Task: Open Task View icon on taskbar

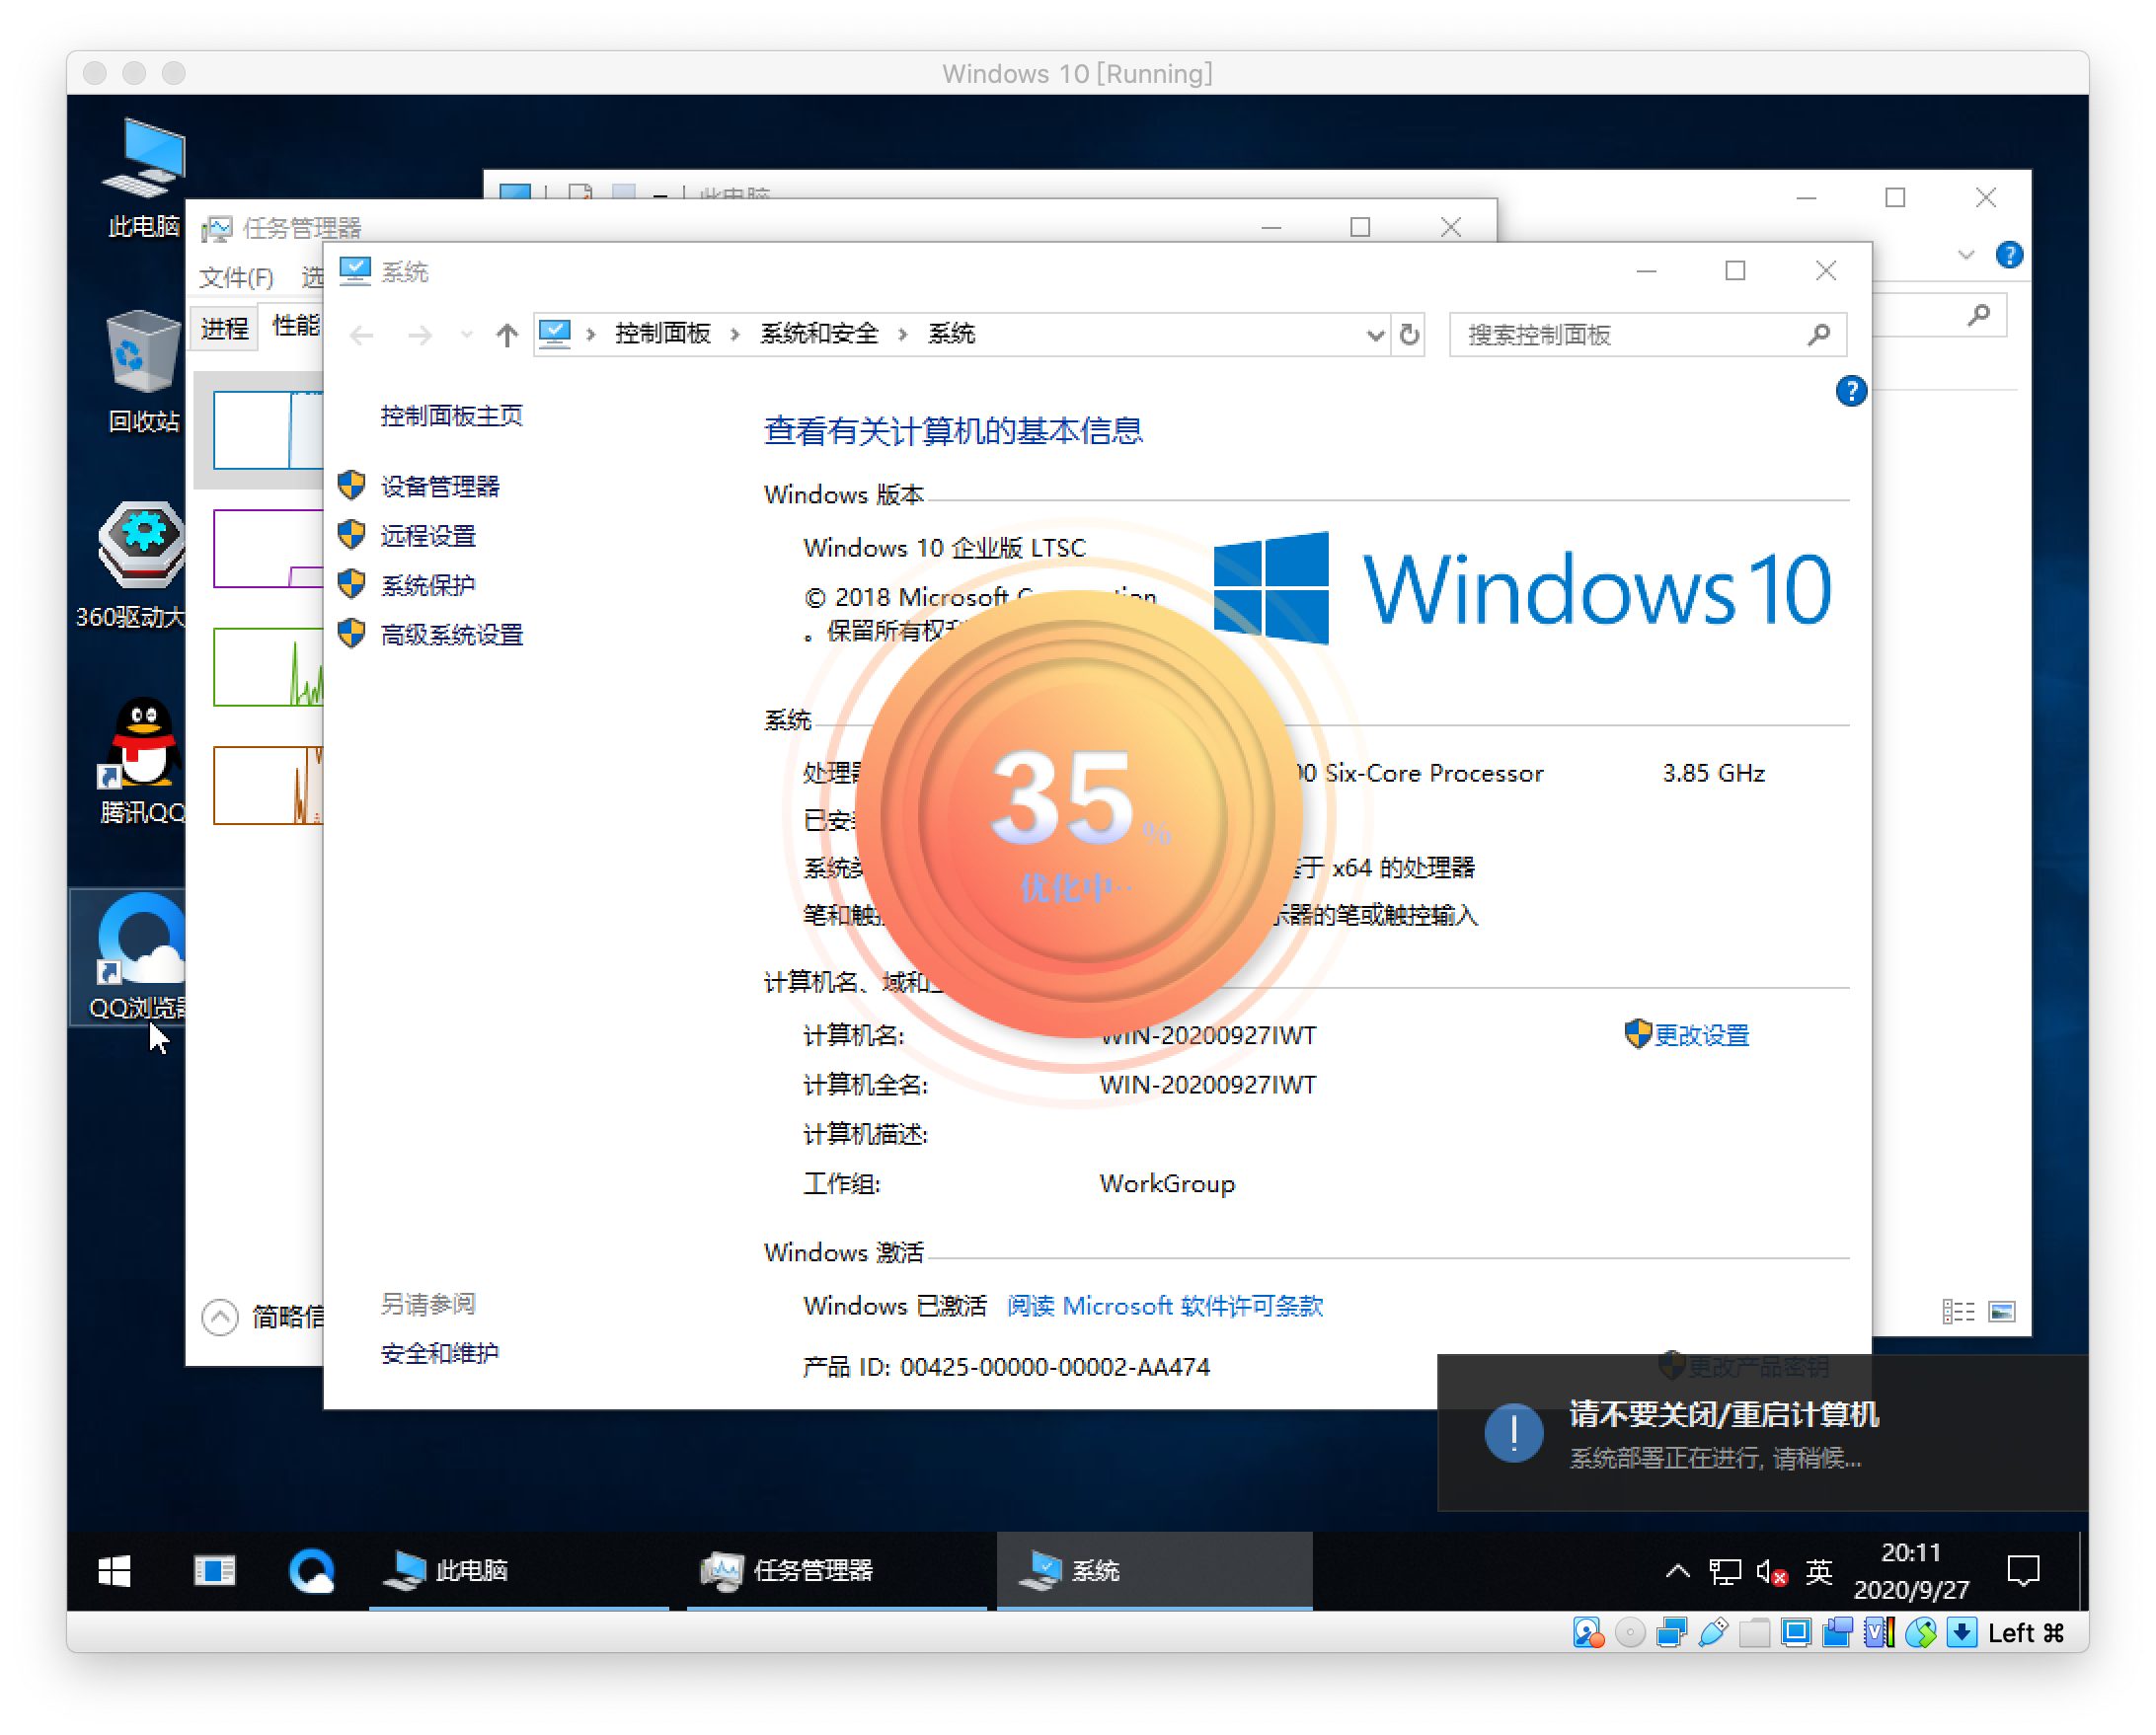Action: tap(214, 1570)
